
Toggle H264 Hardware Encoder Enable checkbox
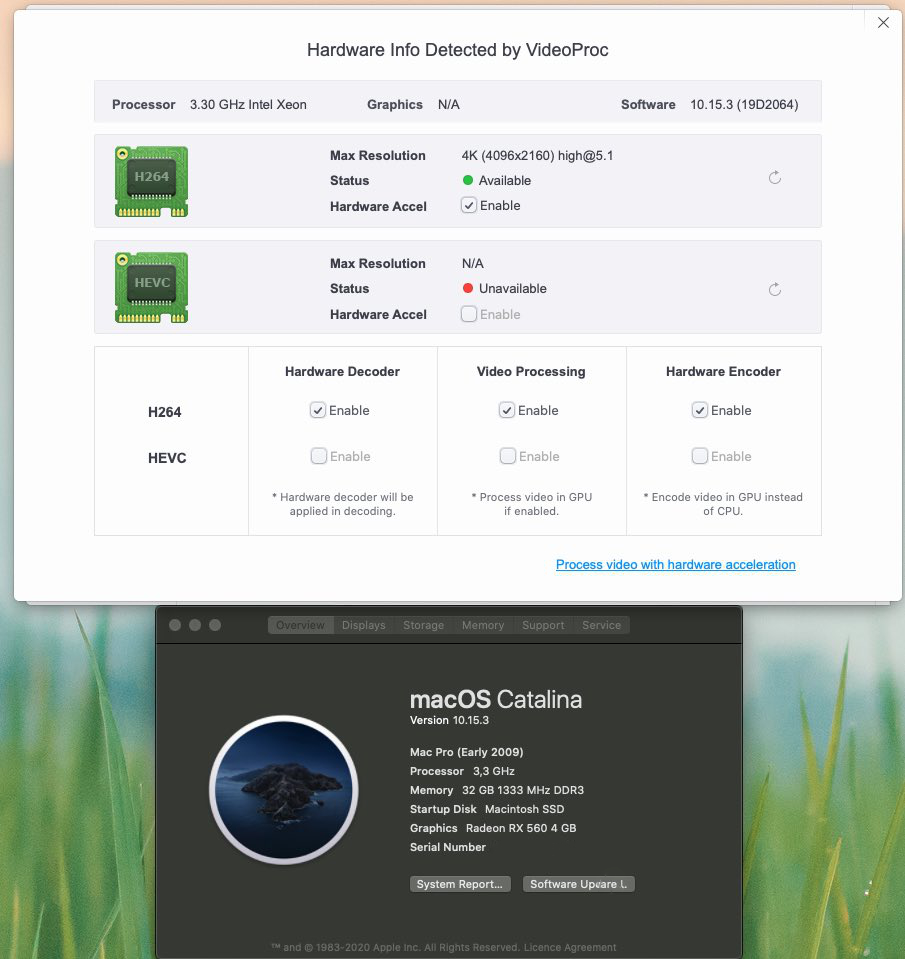[x=700, y=410]
